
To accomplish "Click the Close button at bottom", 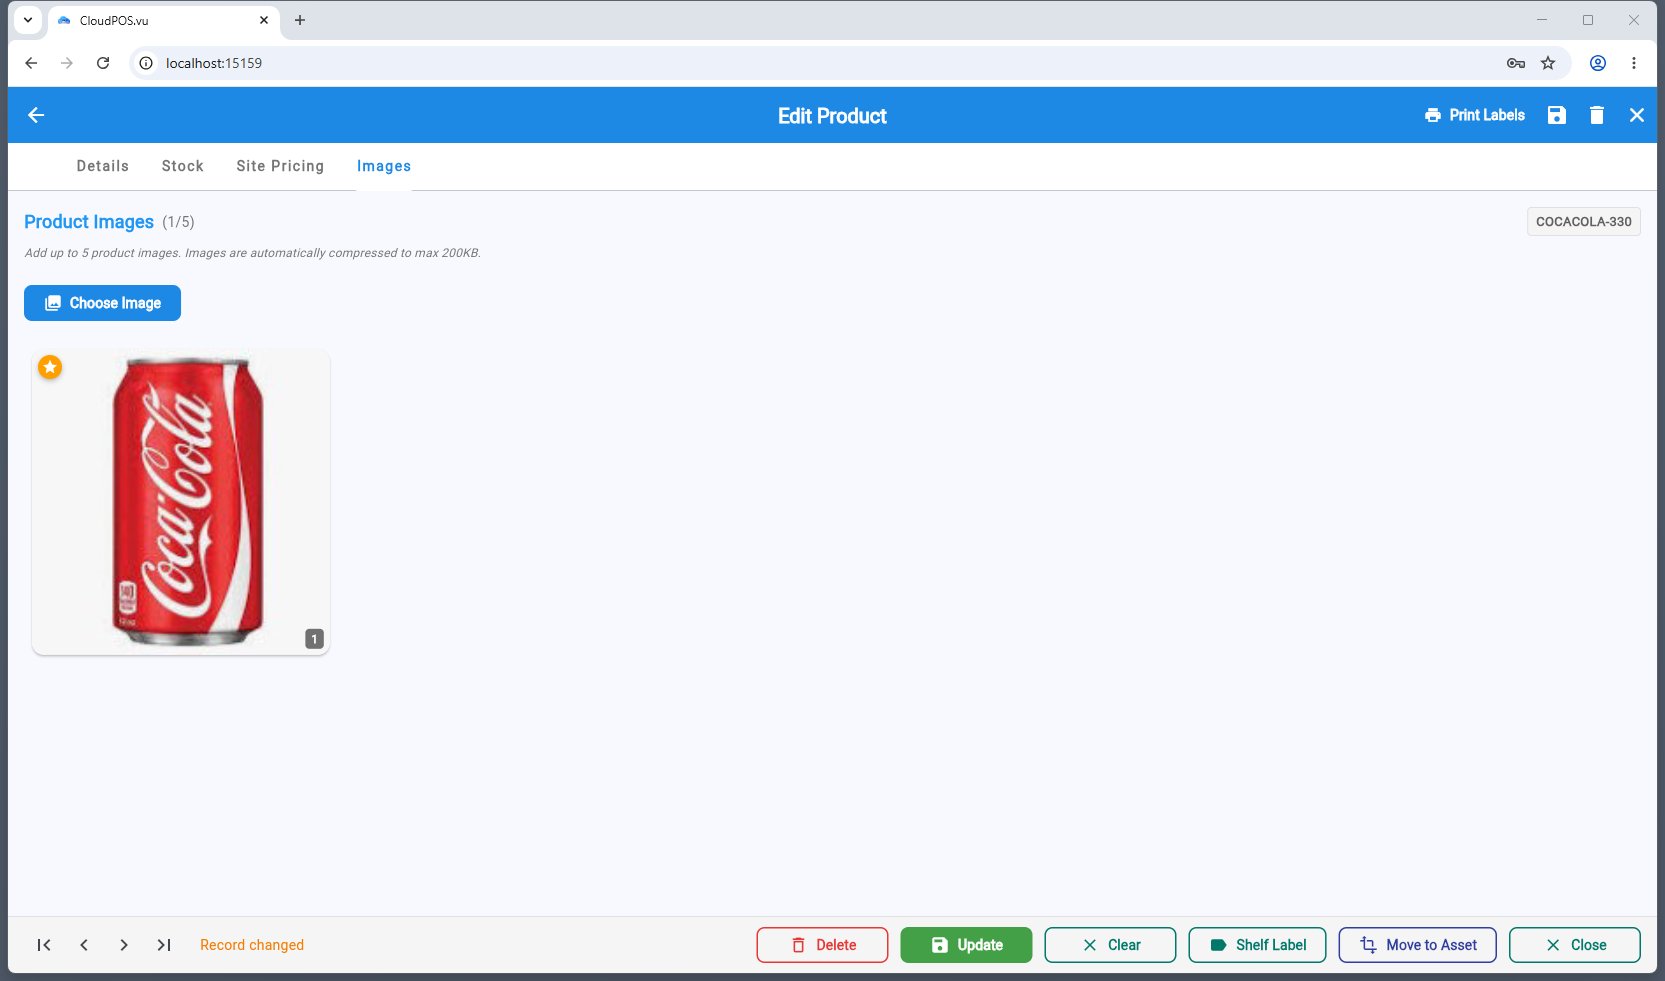I will click(x=1575, y=945).
